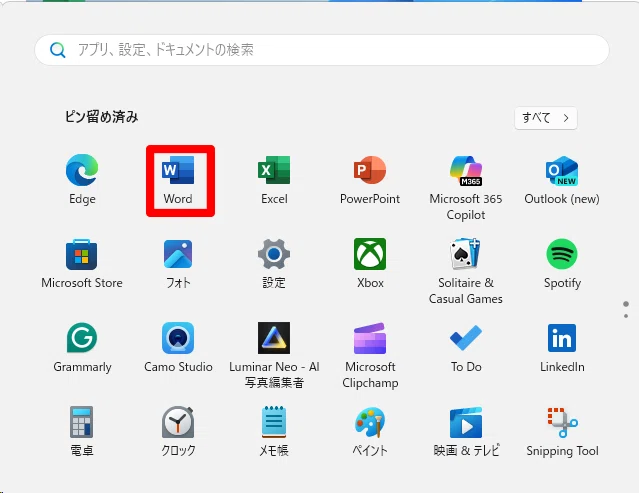Open the 電卓 calculator

[82, 431]
